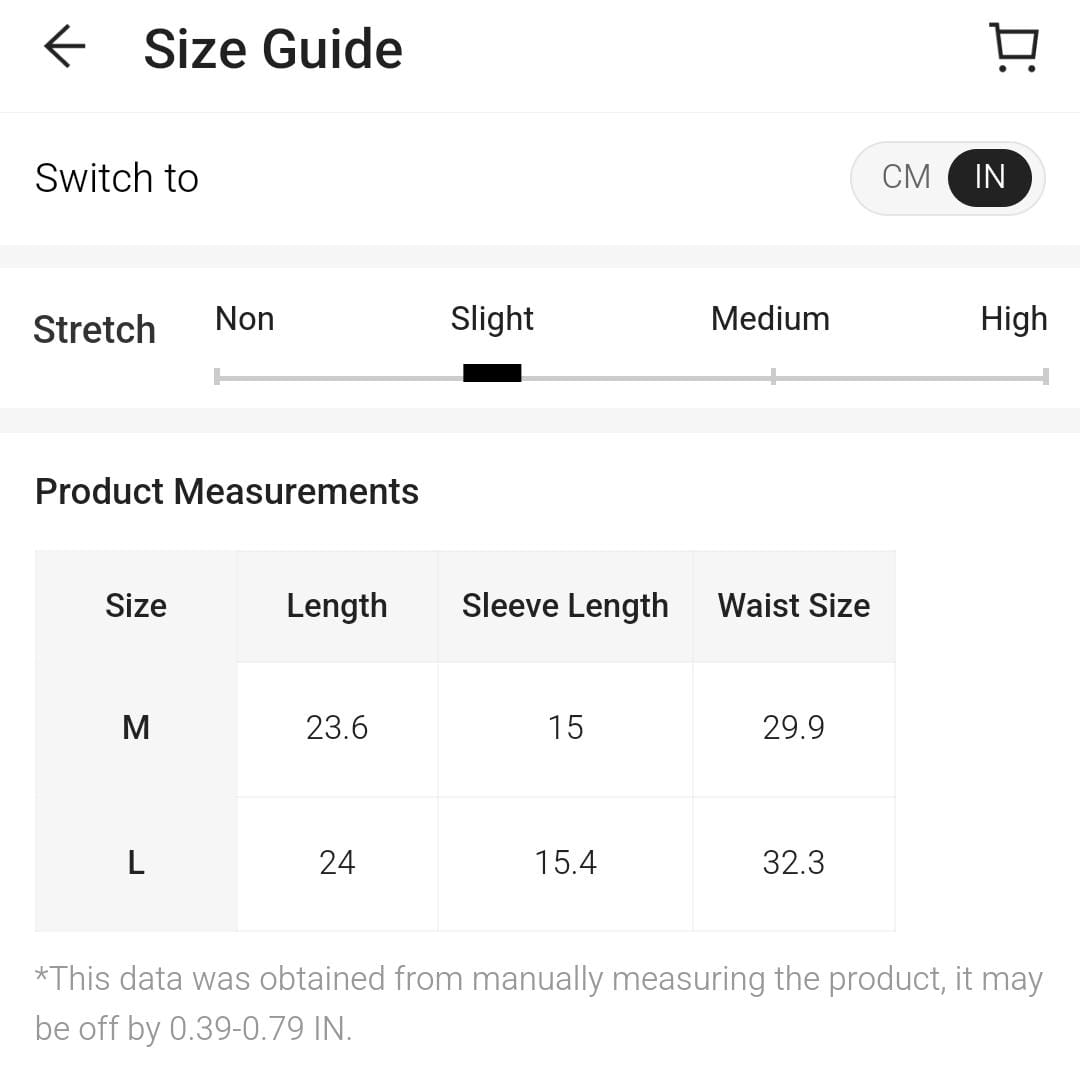Click the High stretch label
Viewport: 1080px width, 1086px height.
(1013, 319)
